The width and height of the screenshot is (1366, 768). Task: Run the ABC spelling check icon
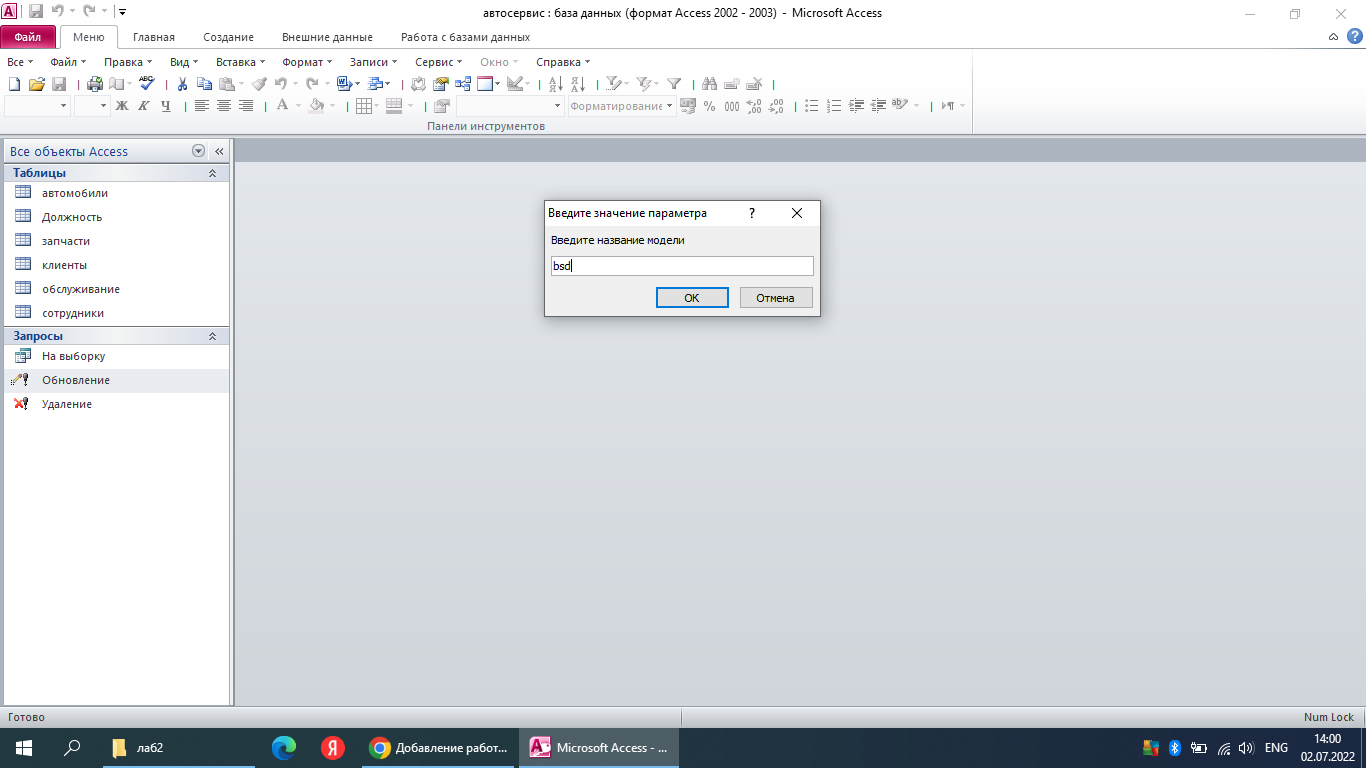[147, 84]
